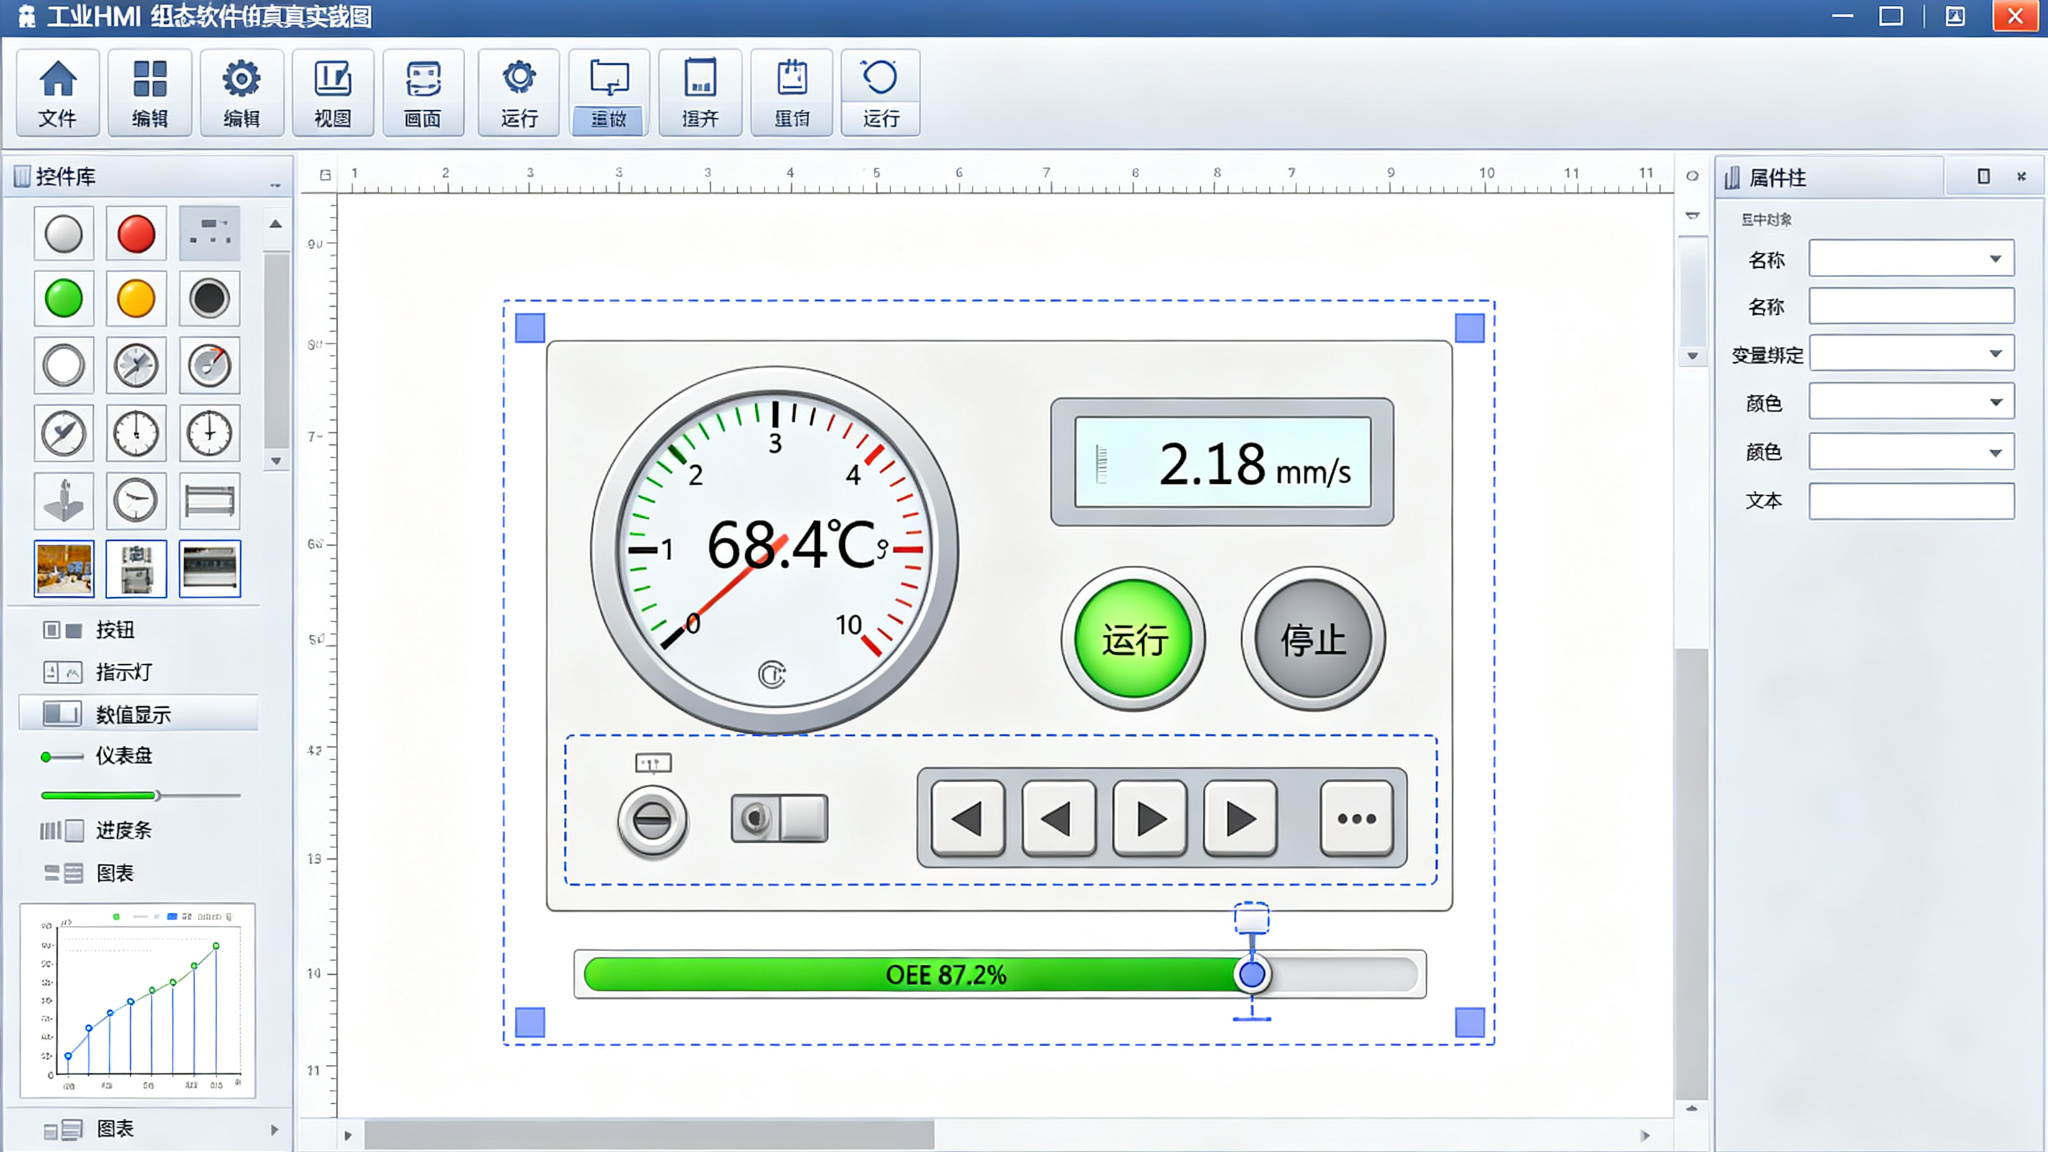This screenshot has width=2048, height=1152.
Task: Select the gray indicator lamp control
Action: click(64, 234)
